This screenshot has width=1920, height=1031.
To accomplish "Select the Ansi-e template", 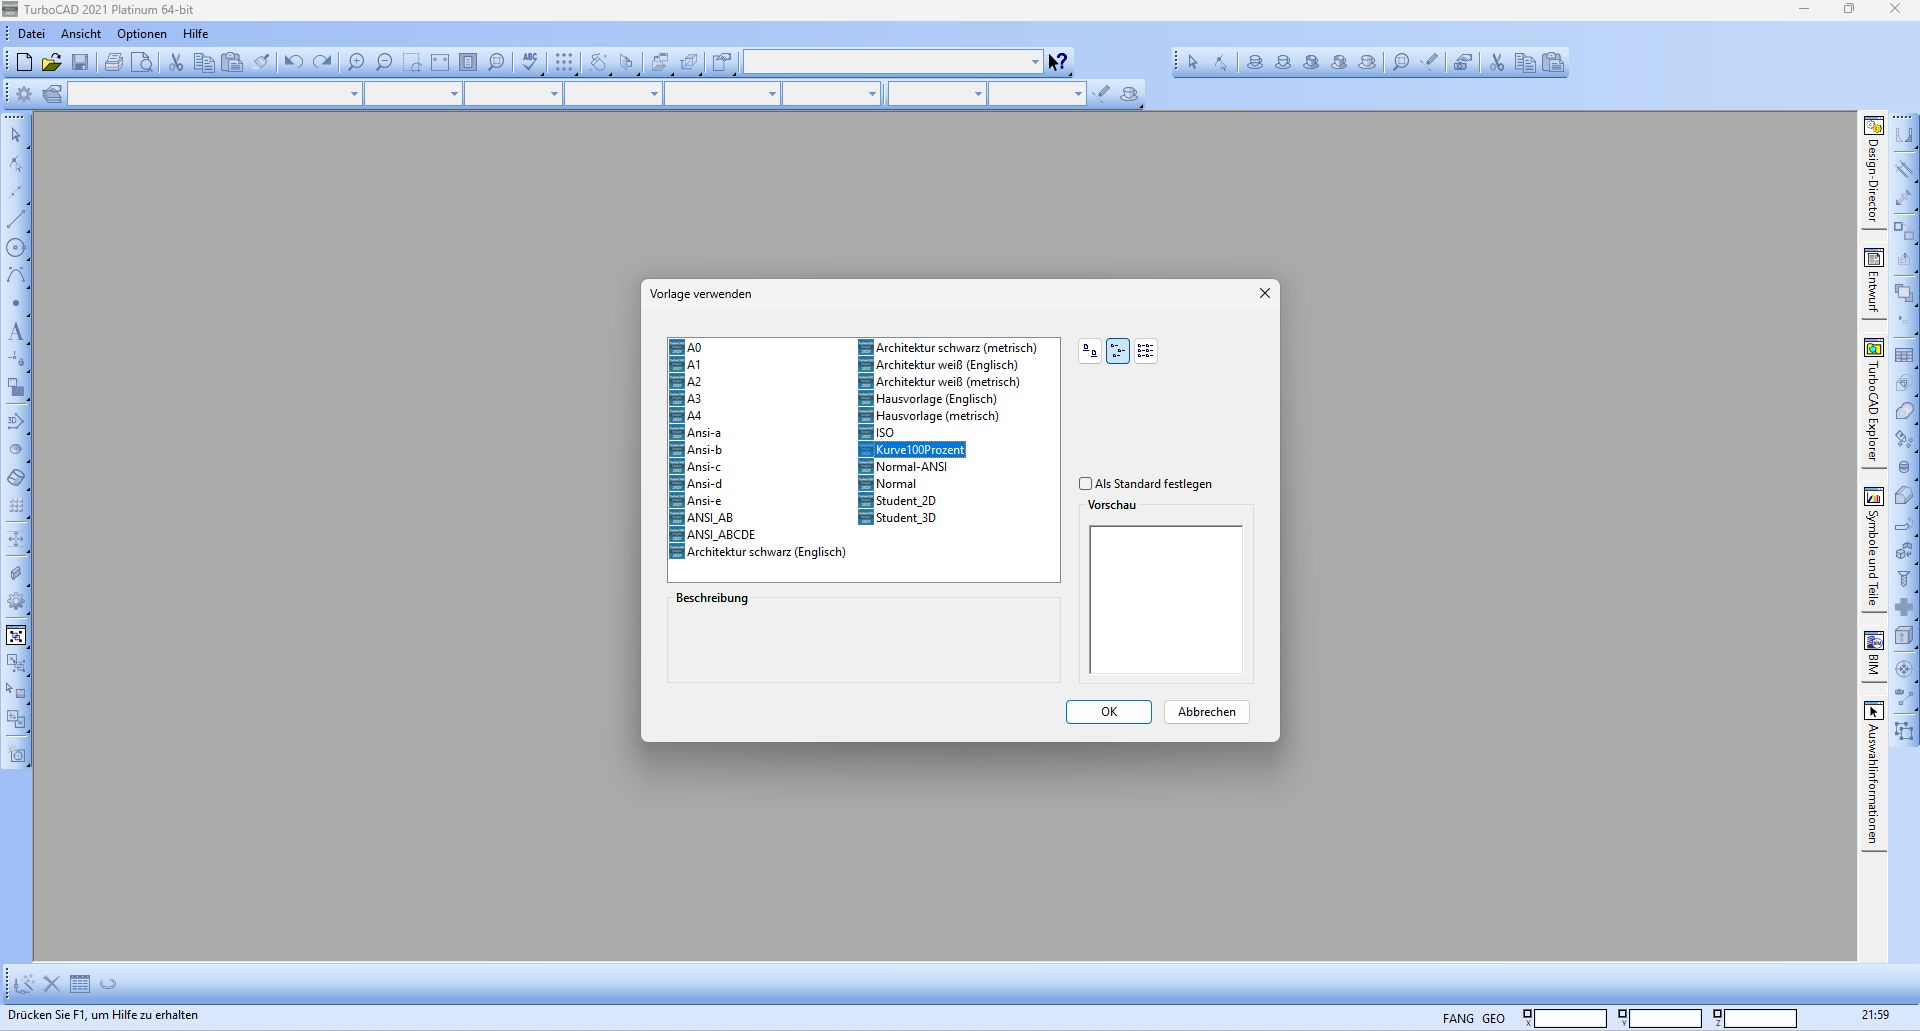I will 696,501.
